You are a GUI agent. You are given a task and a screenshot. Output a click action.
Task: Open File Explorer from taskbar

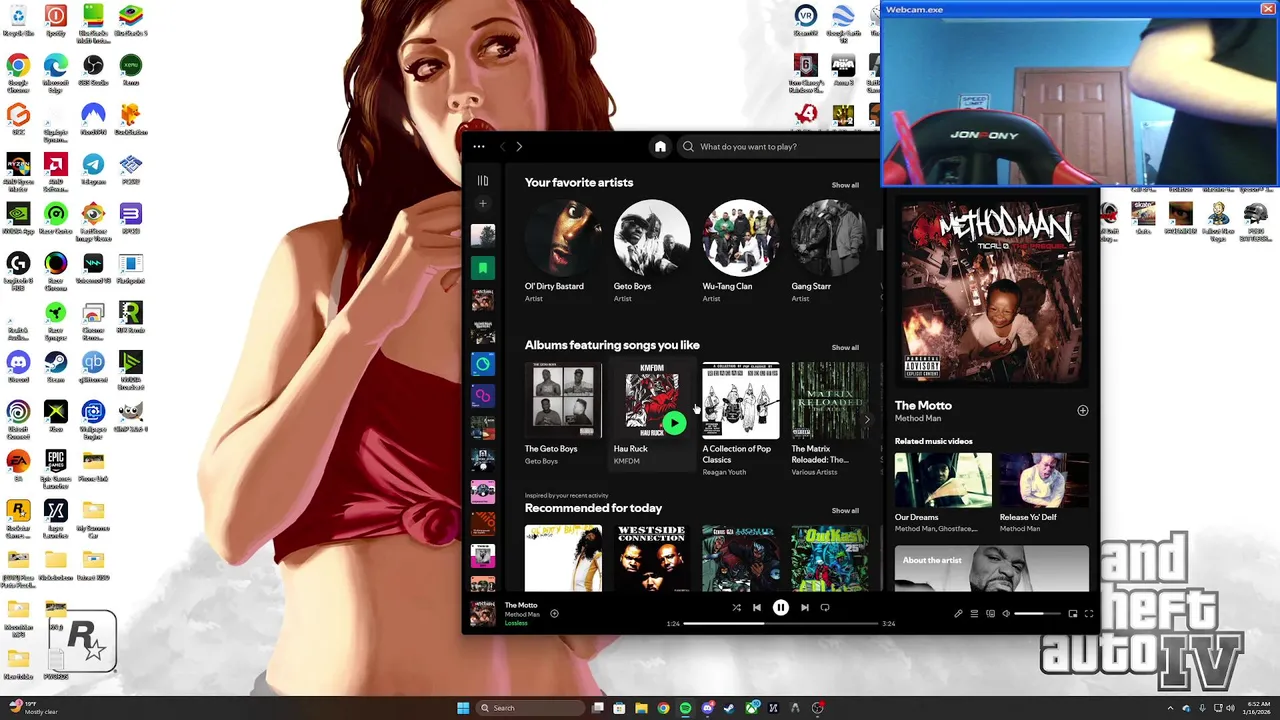click(641, 708)
